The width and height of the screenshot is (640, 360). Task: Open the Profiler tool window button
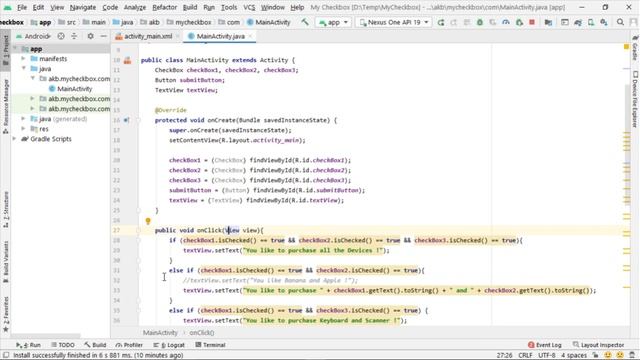(x=129, y=345)
